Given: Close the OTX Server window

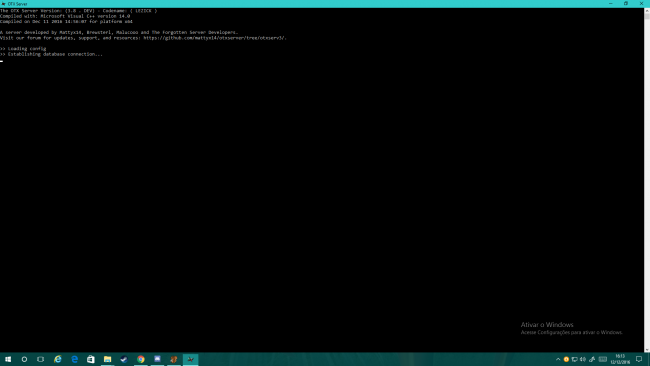Looking at the screenshot, I should 641,3.
